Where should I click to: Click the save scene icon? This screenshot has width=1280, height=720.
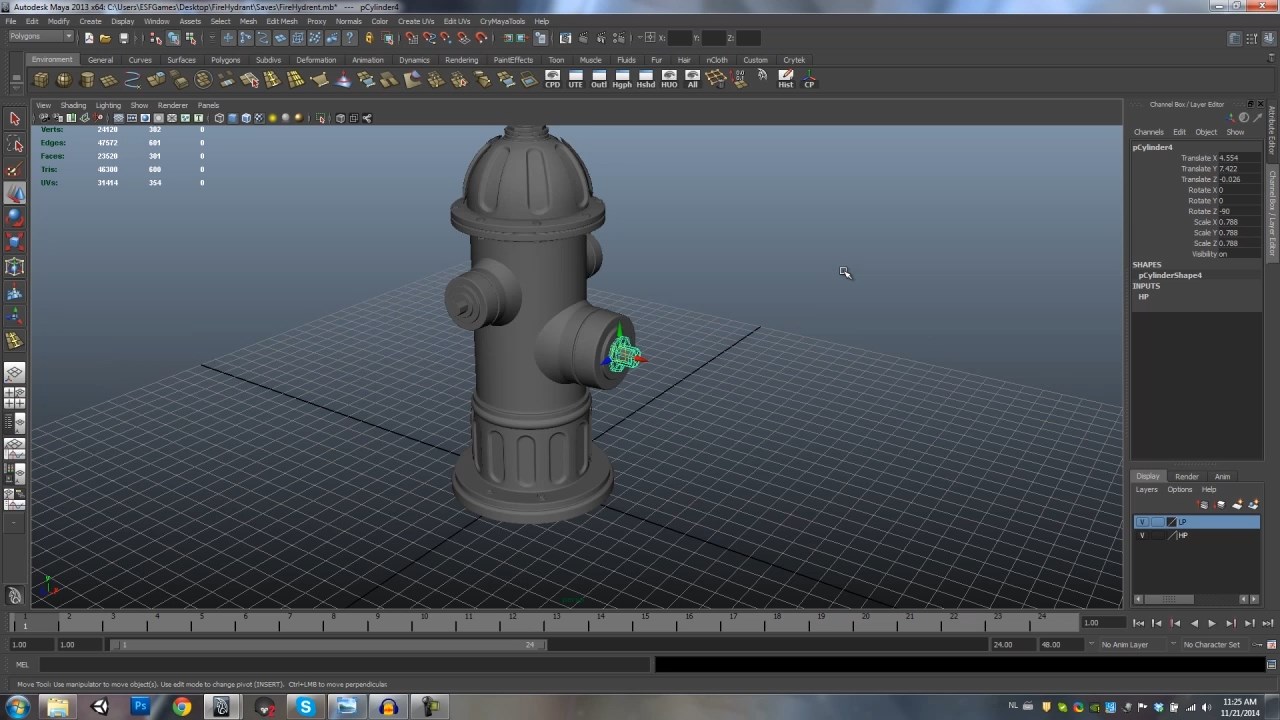coord(124,38)
